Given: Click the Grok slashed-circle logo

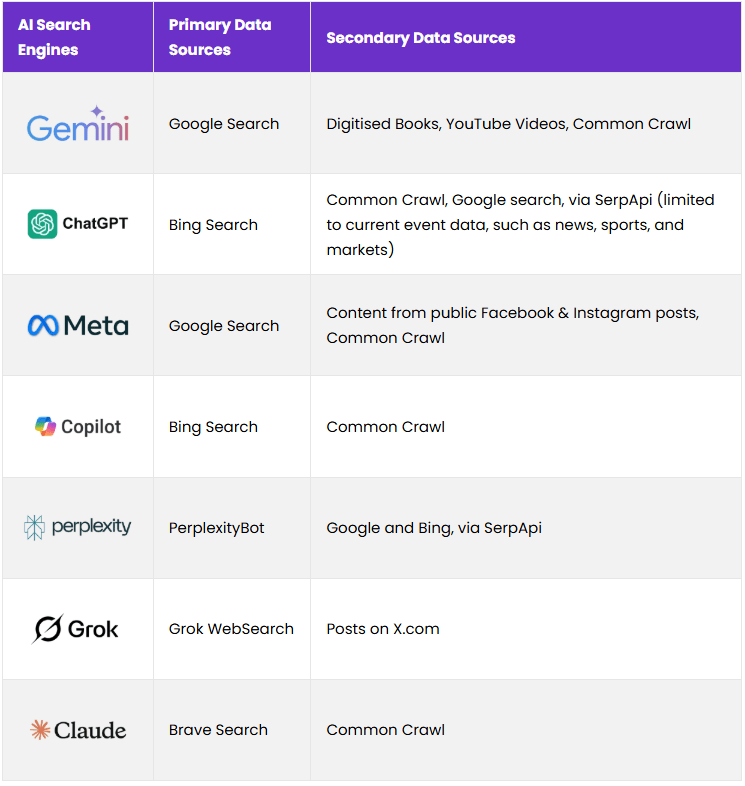Looking at the screenshot, I should pyautogui.click(x=47, y=629).
